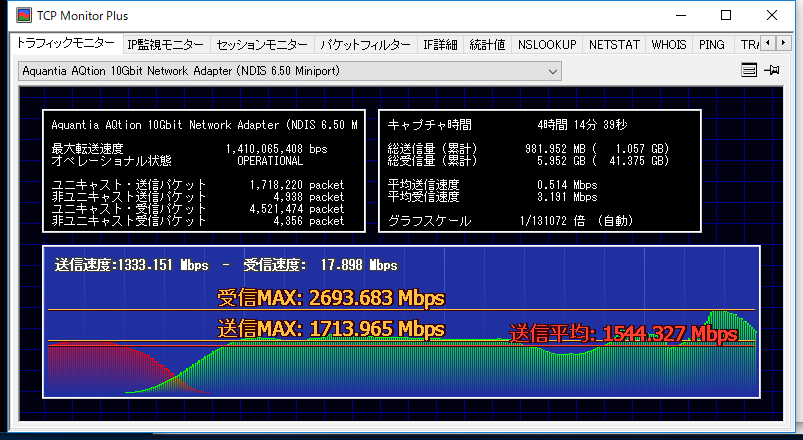Minimize the TCP Monitor Plus window
Screen dimensions: 803x440
681,15
